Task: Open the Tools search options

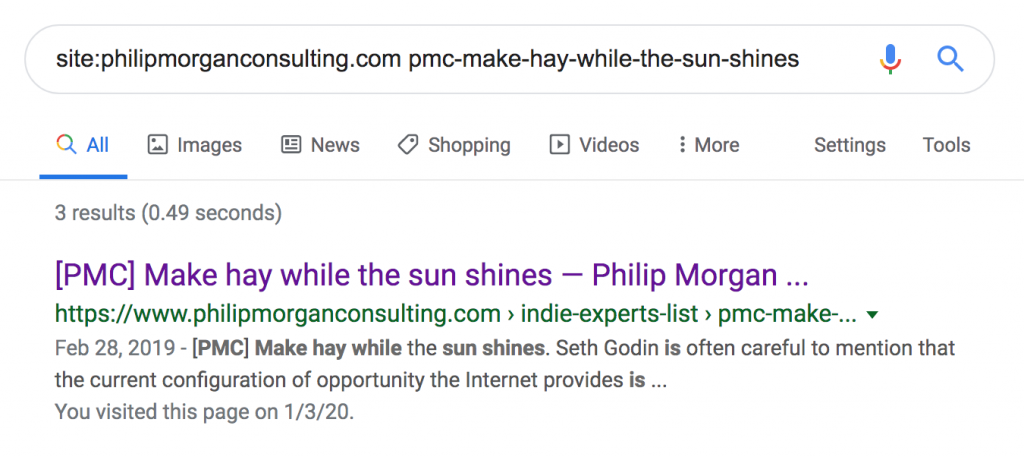Action: [x=946, y=144]
